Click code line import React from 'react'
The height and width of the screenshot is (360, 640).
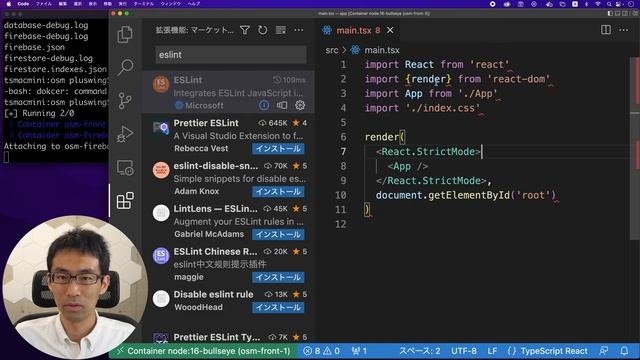pyautogui.click(x=437, y=64)
